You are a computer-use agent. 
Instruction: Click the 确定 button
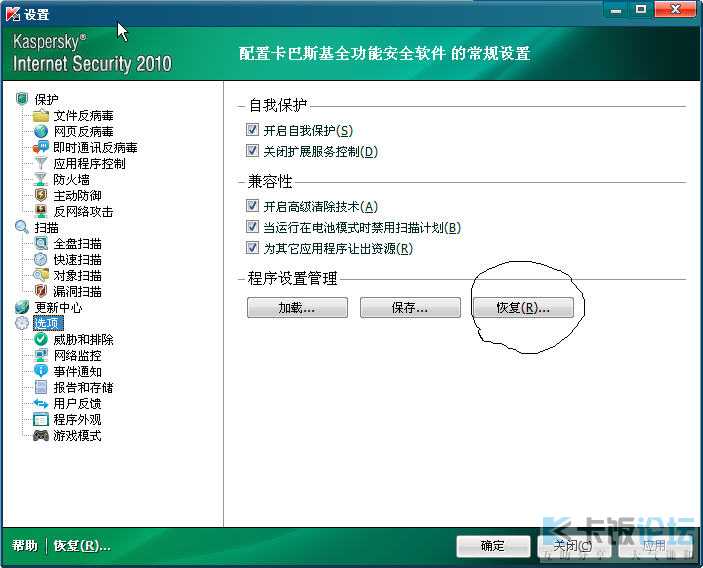tap(493, 546)
